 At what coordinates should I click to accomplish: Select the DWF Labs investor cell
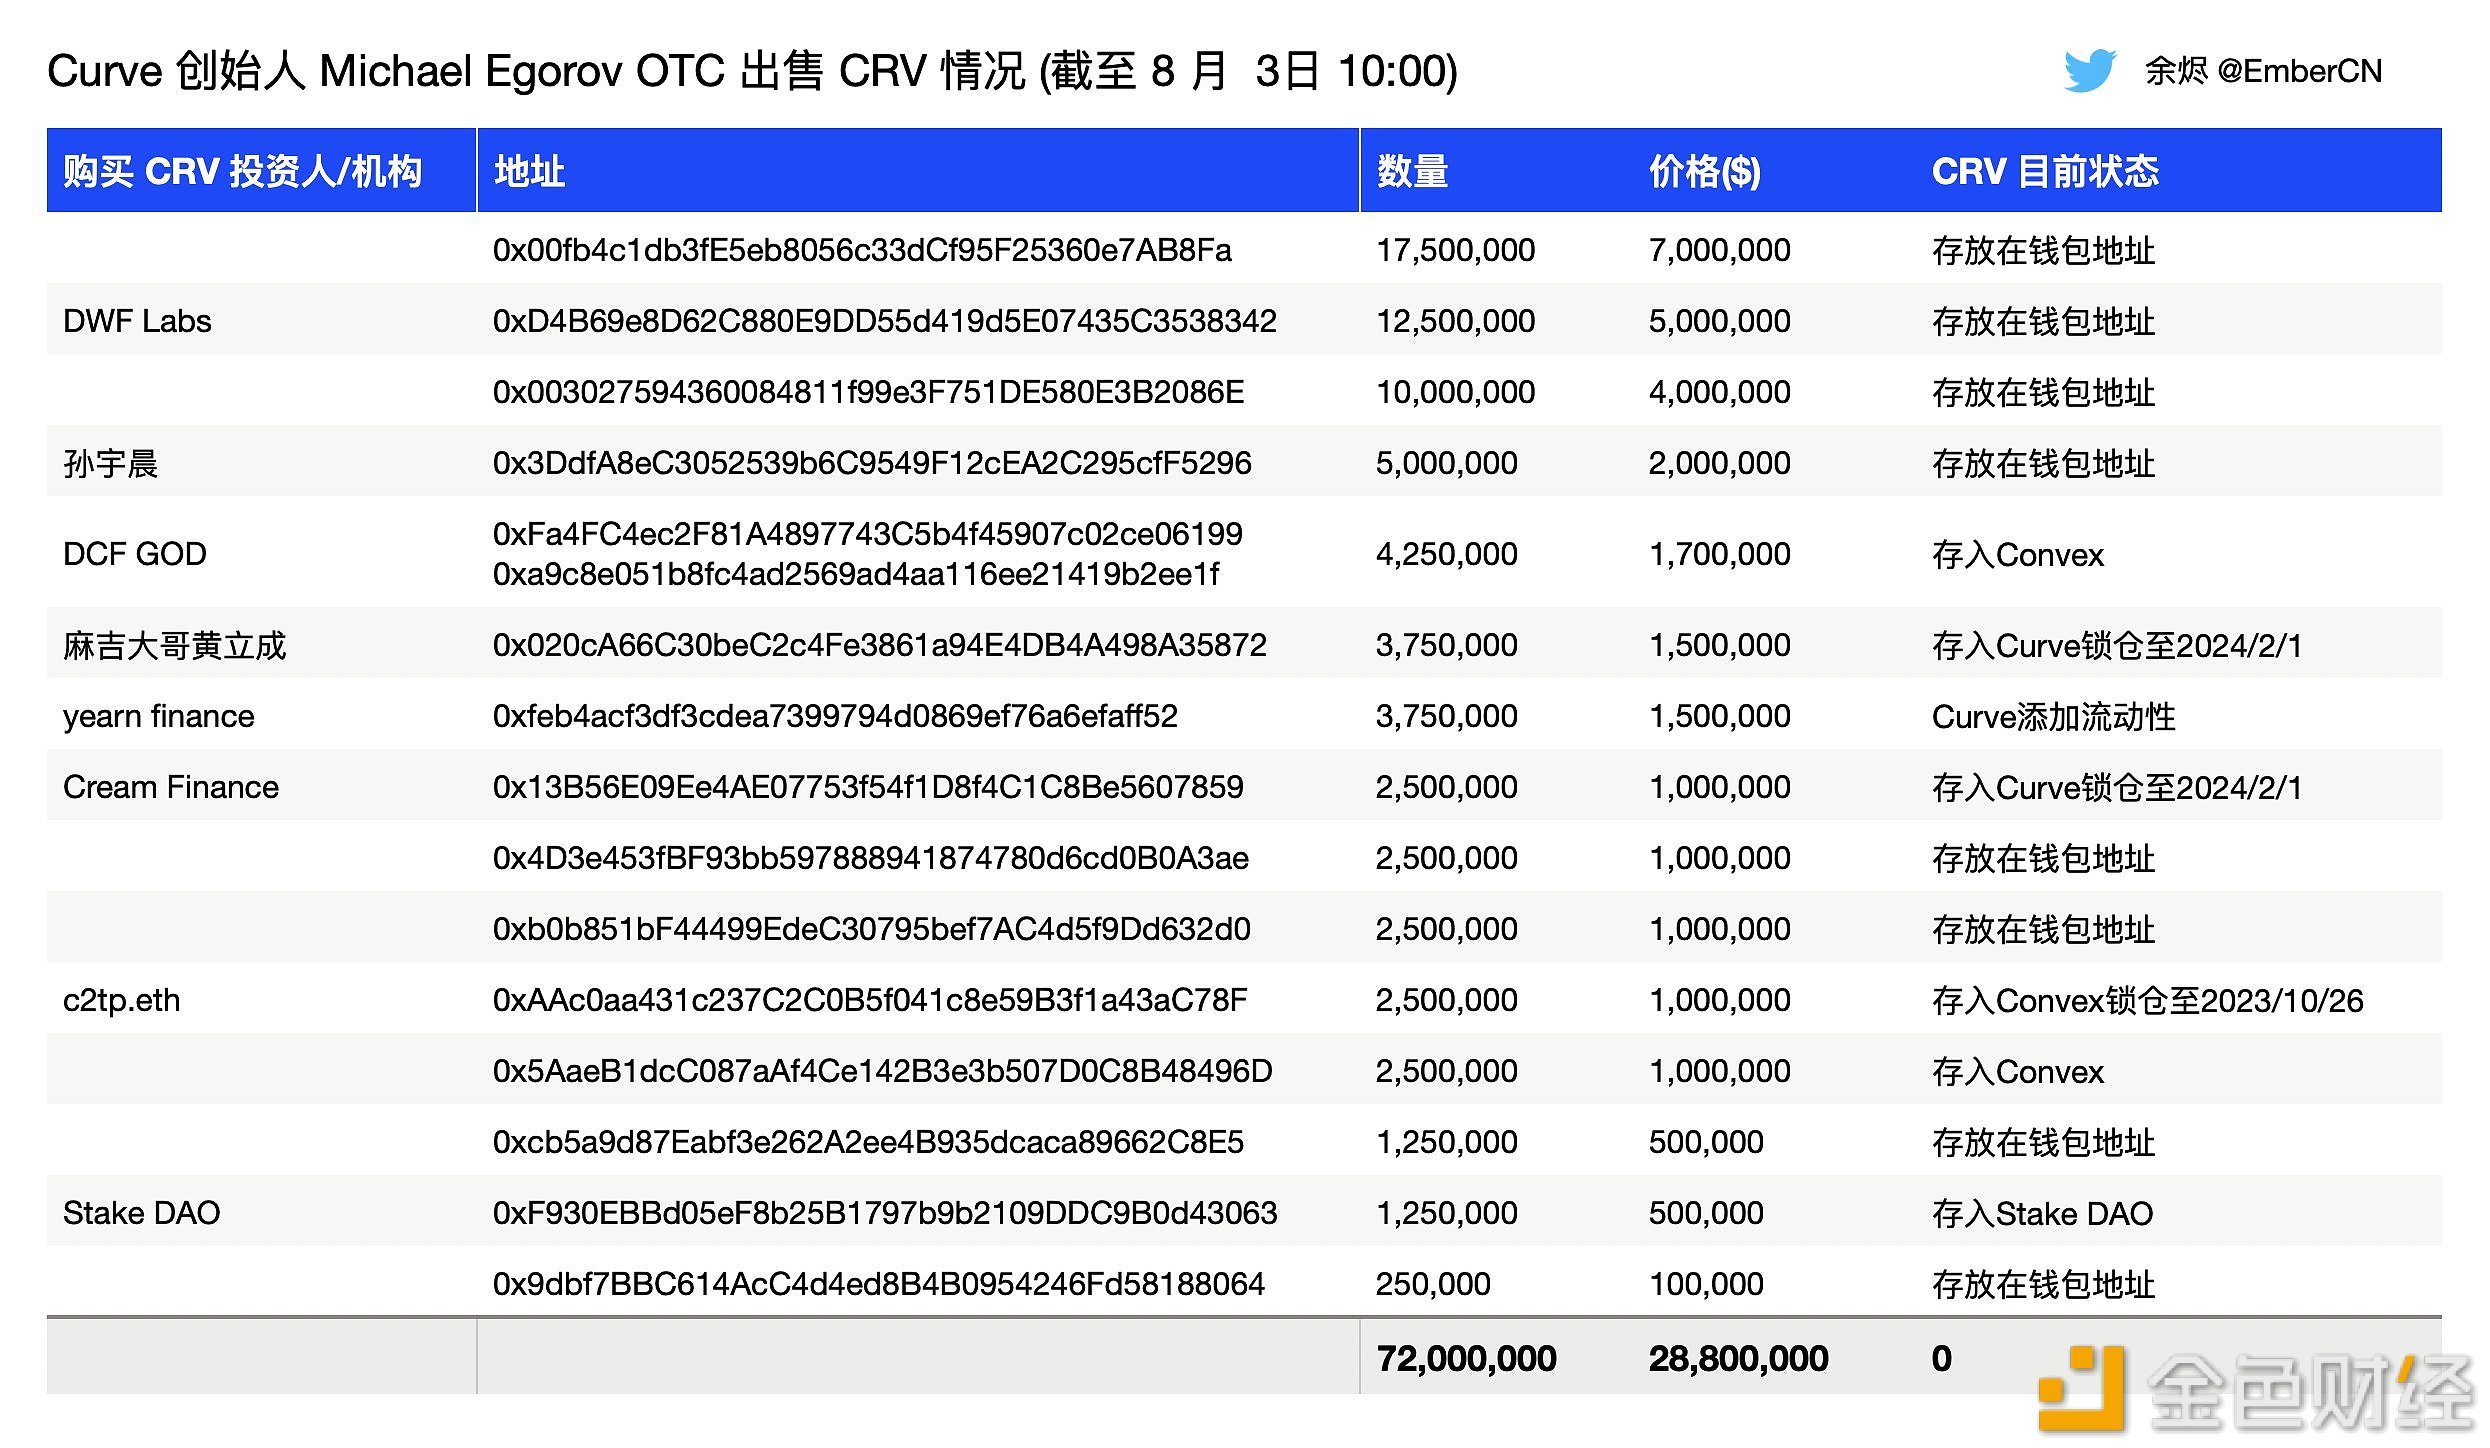point(137,321)
